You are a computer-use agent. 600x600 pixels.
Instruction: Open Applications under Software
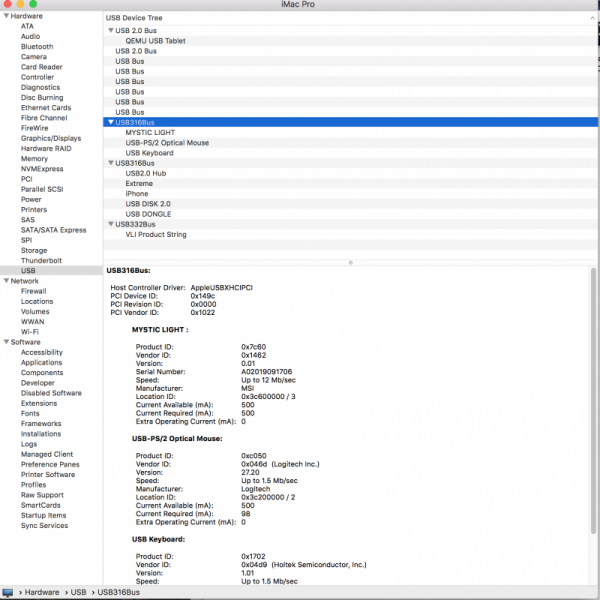tap(41, 362)
